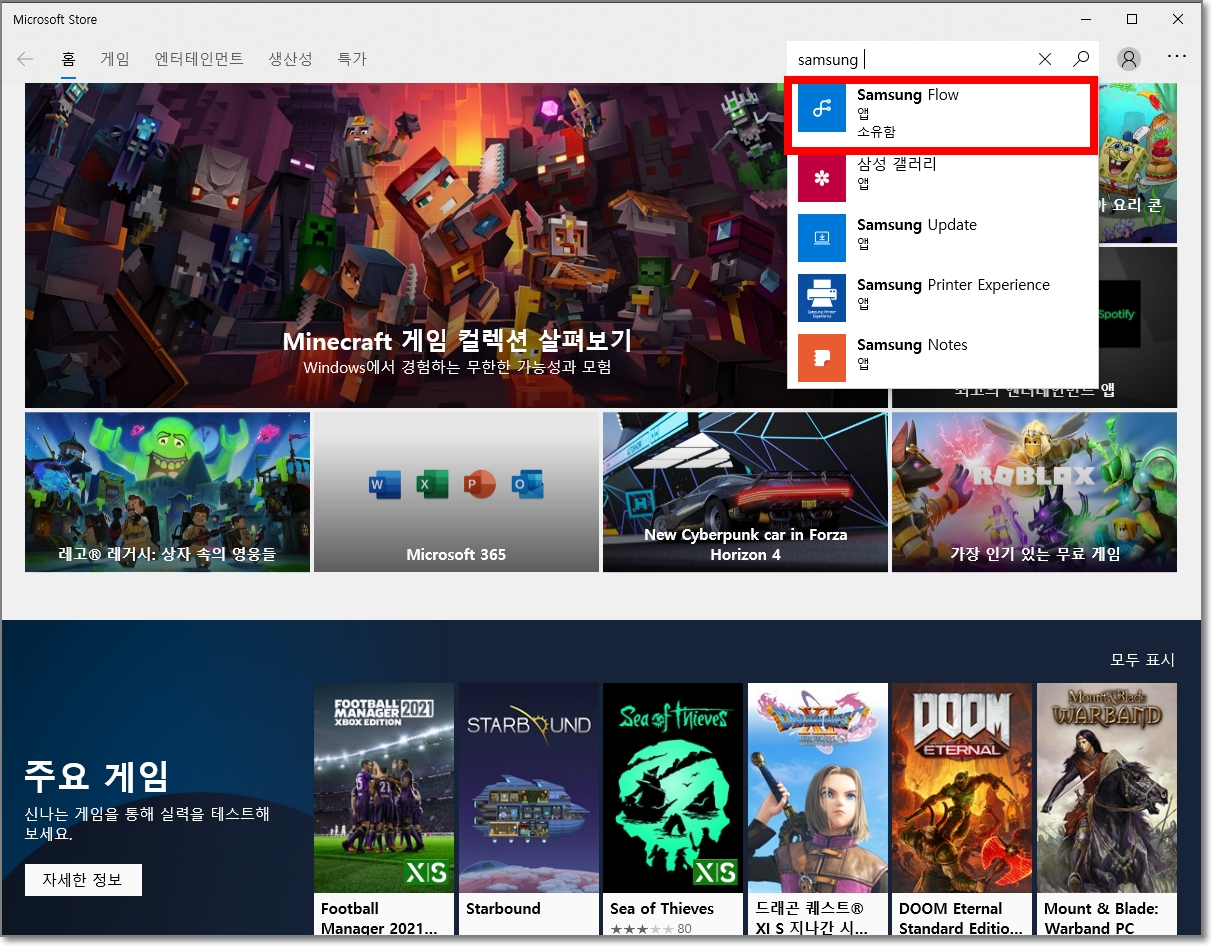Image resolution: width=1212 pixels, height=946 pixels.
Task: Switch to the 게임 tab
Action: pyautogui.click(x=115, y=59)
